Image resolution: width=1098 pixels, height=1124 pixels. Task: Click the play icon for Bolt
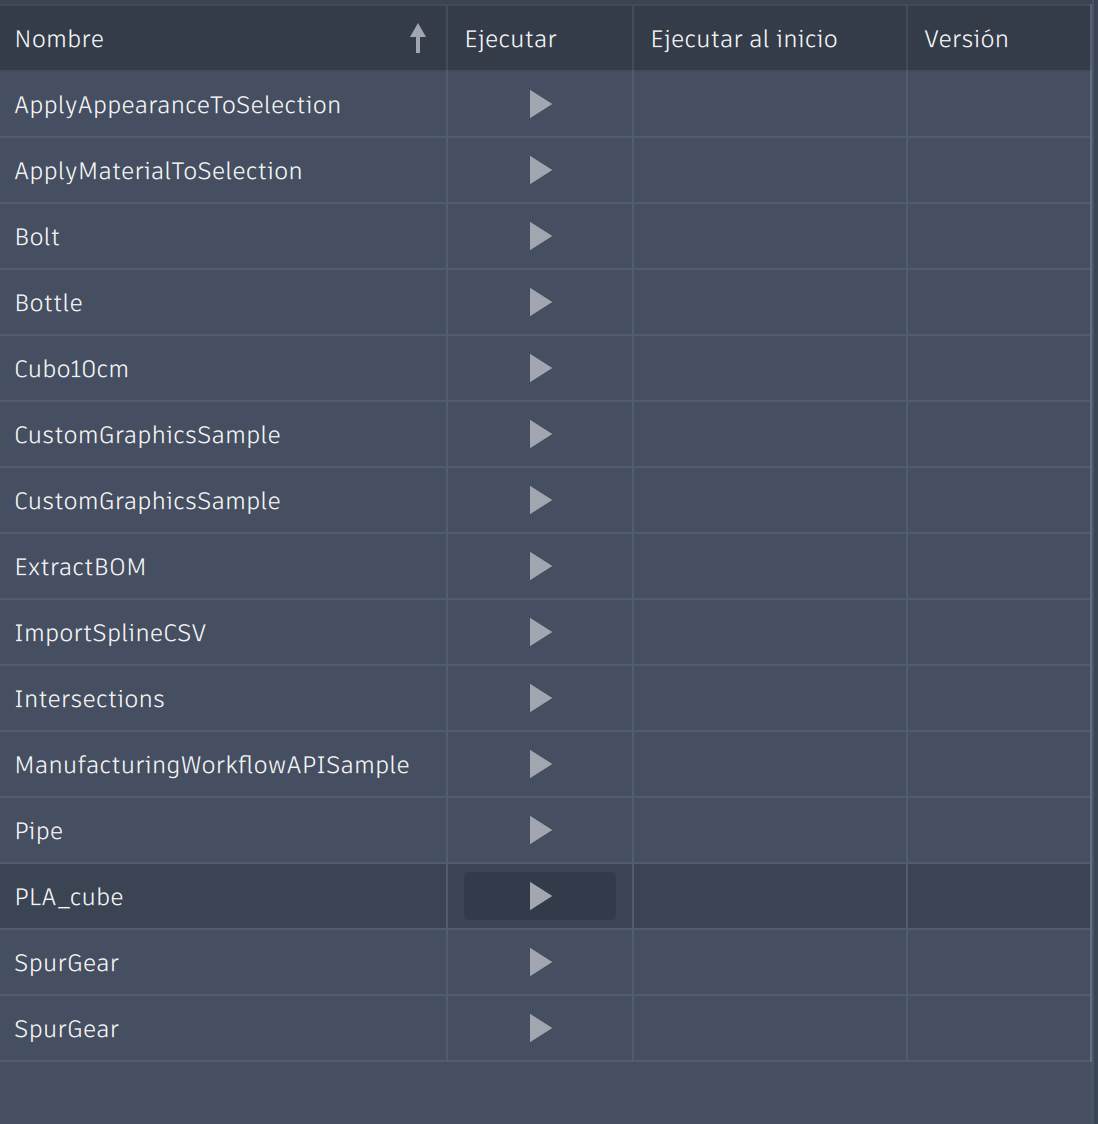tap(540, 236)
